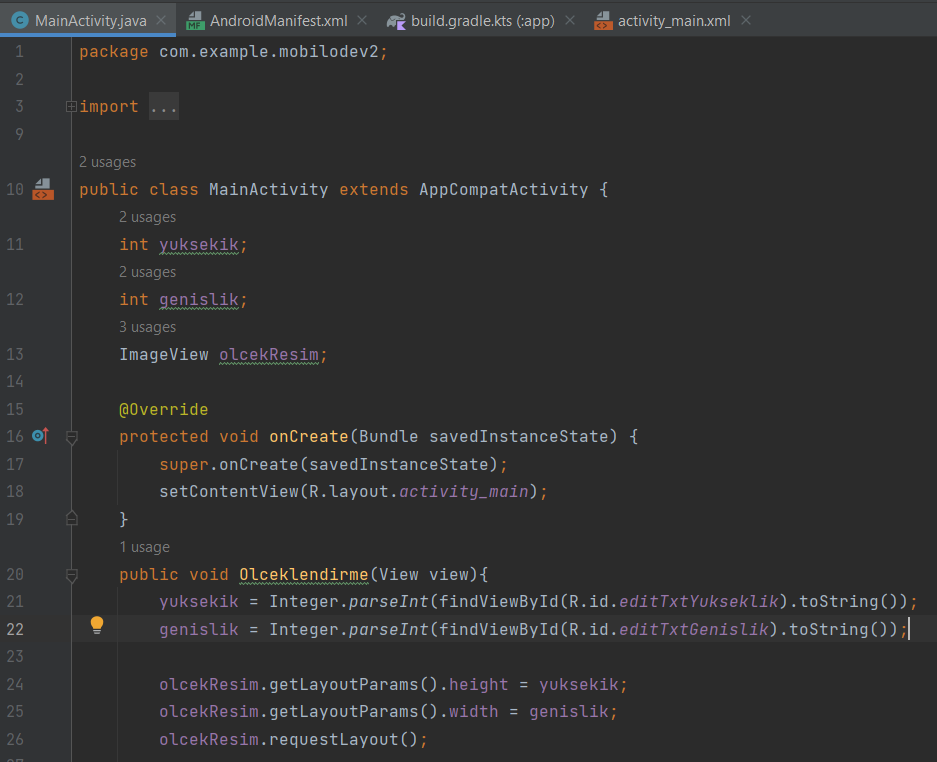
Task: Click Bundle parameter type on line 16
Action: click(388, 436)
